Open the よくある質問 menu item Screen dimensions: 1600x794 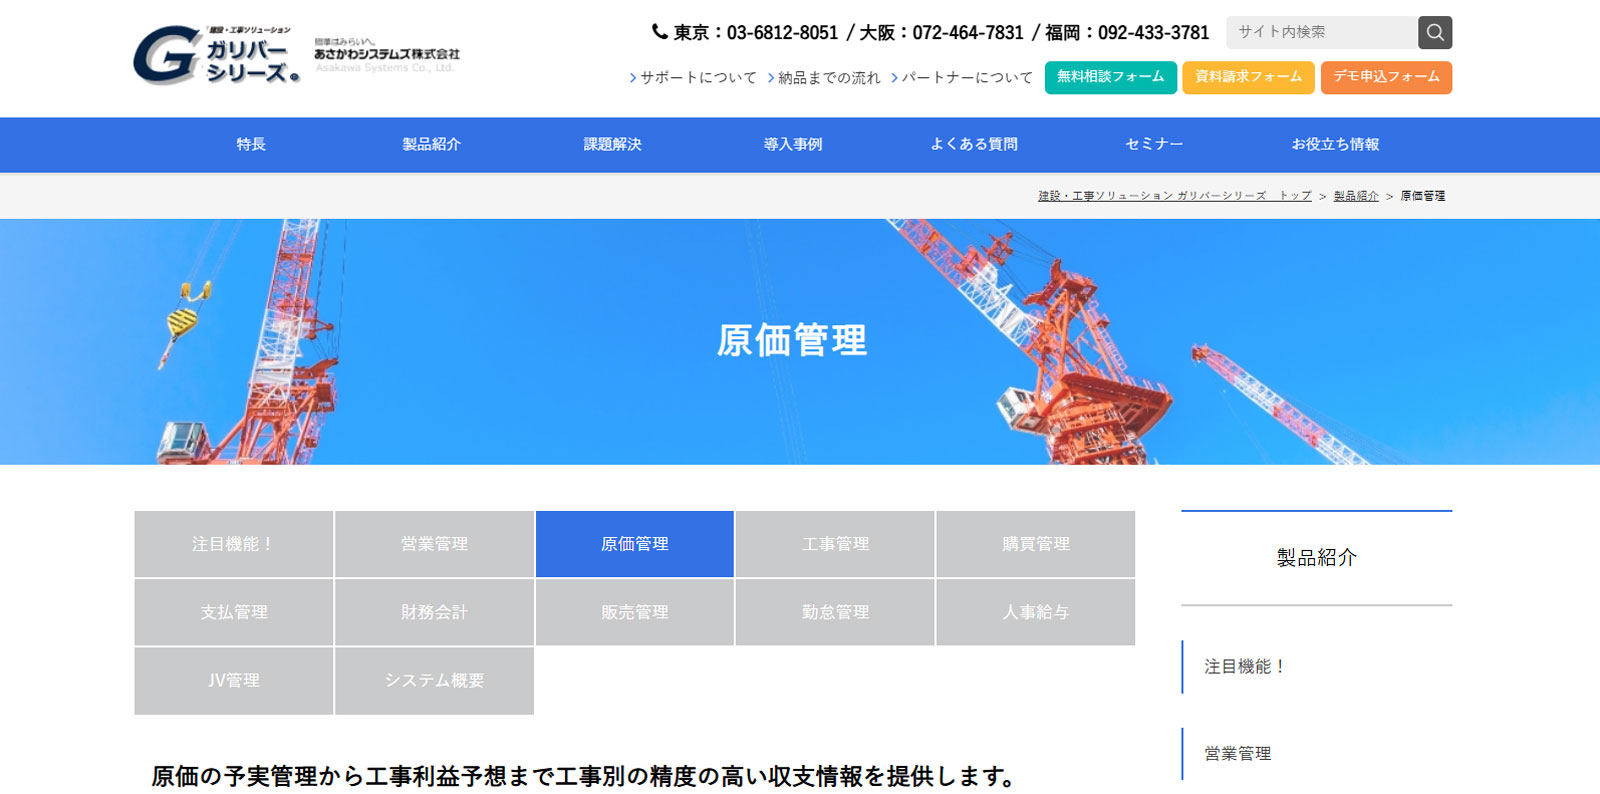pyautogui.click(x=974, y=145)
